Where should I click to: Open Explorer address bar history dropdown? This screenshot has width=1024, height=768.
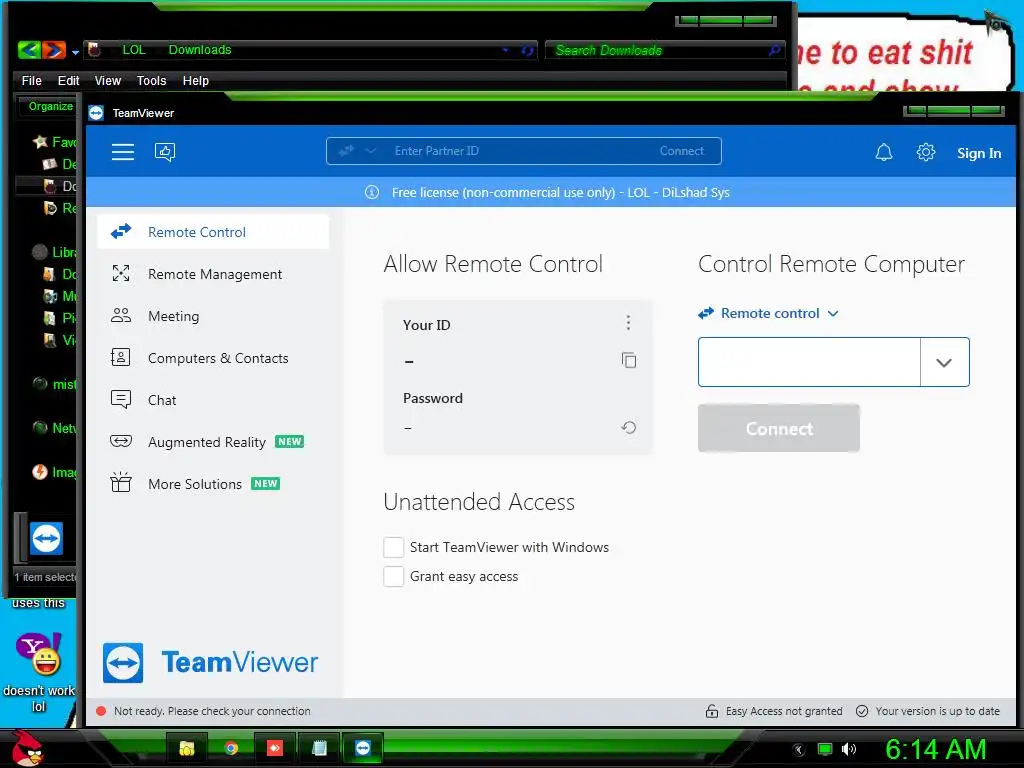(505, 50)
